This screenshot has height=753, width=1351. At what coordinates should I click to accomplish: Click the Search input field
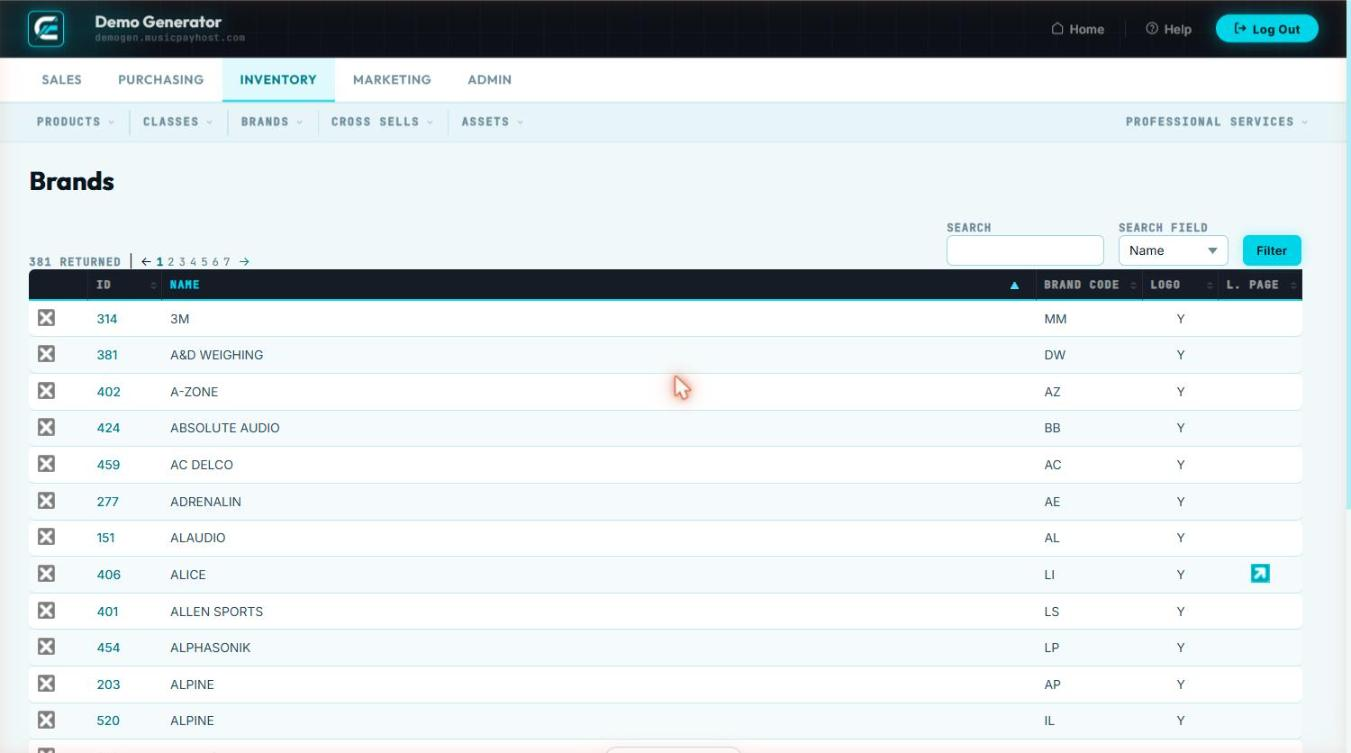[x=1025, y=251]
